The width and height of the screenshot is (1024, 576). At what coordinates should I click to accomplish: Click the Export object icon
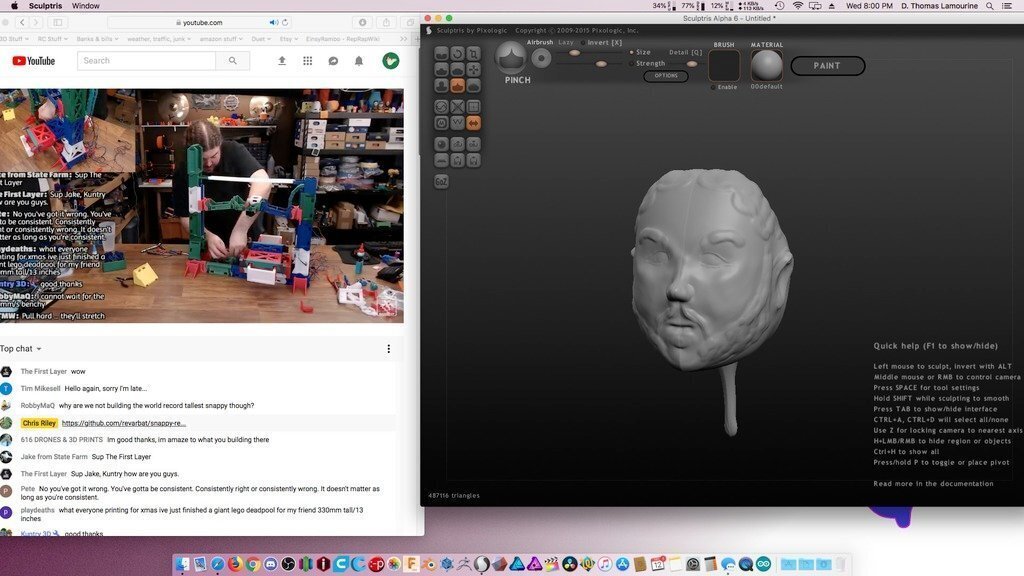click(473, 144)
